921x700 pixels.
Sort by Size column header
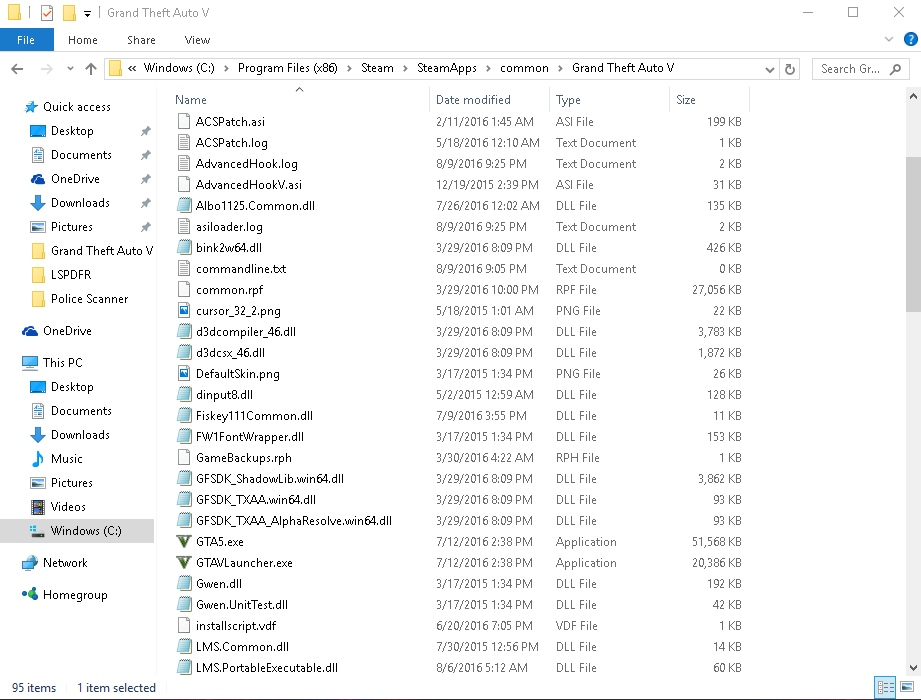tap(685, 100)
